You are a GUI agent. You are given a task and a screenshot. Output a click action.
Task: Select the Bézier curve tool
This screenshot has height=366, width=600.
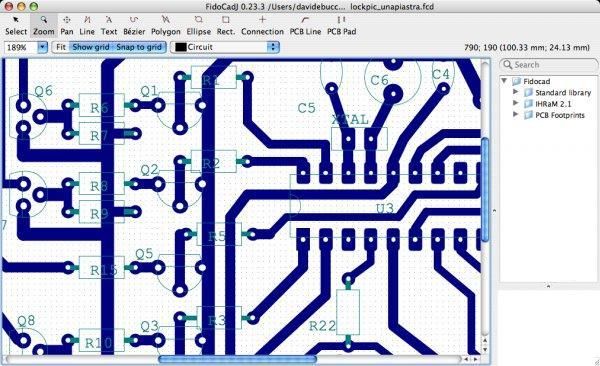[x=134, y=26]
